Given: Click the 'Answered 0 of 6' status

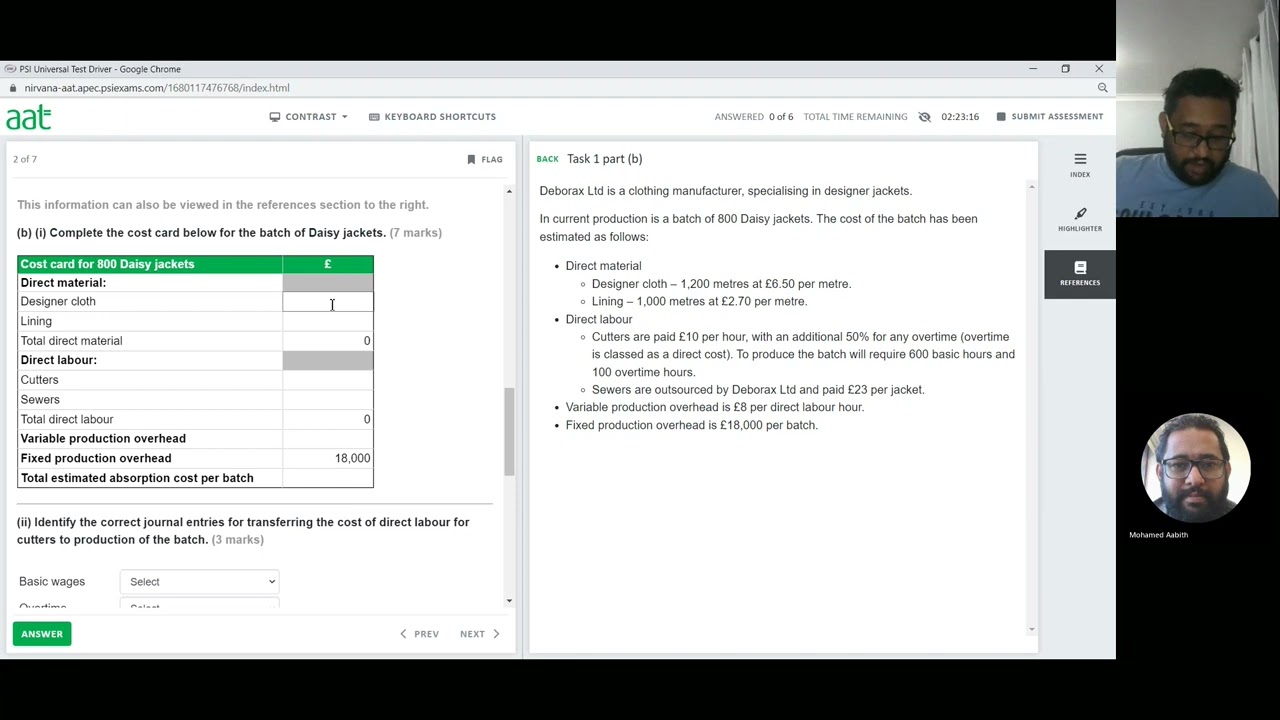Looking at the screenshot, I should (x=753, y=117).
